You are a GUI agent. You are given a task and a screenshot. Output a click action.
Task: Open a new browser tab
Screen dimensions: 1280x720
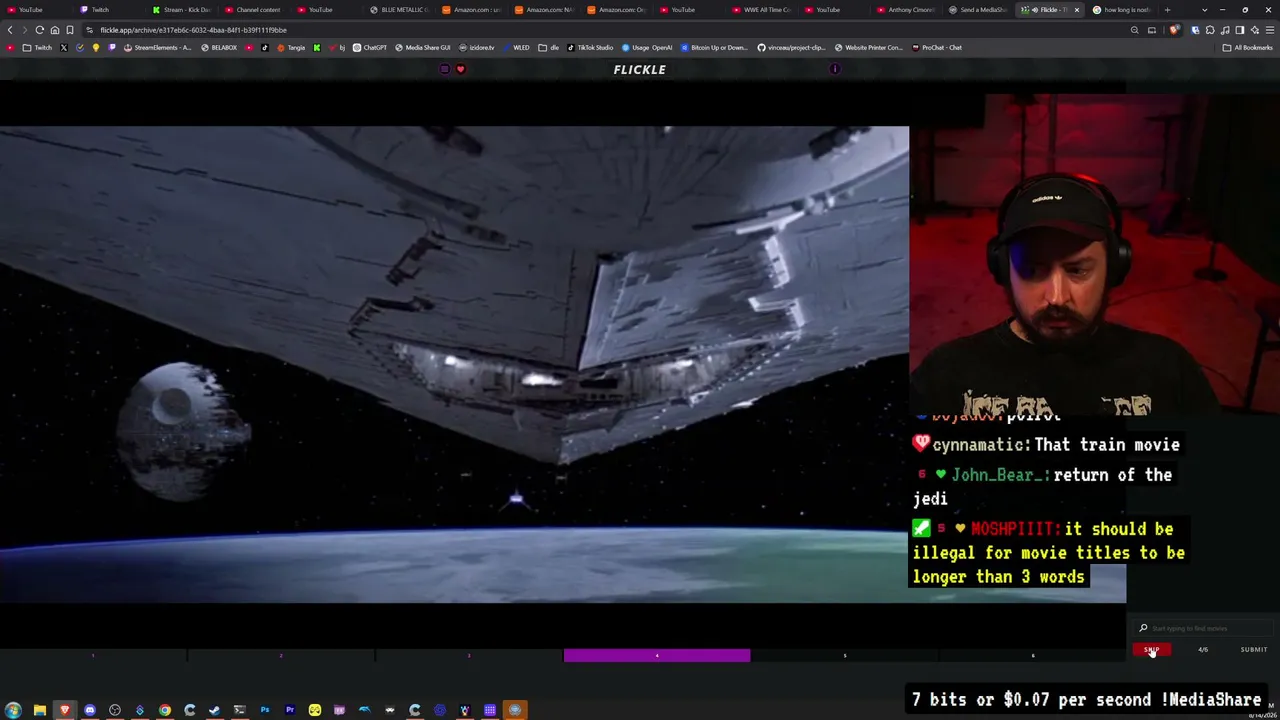pyautogui.click(x=1167, y=10)
